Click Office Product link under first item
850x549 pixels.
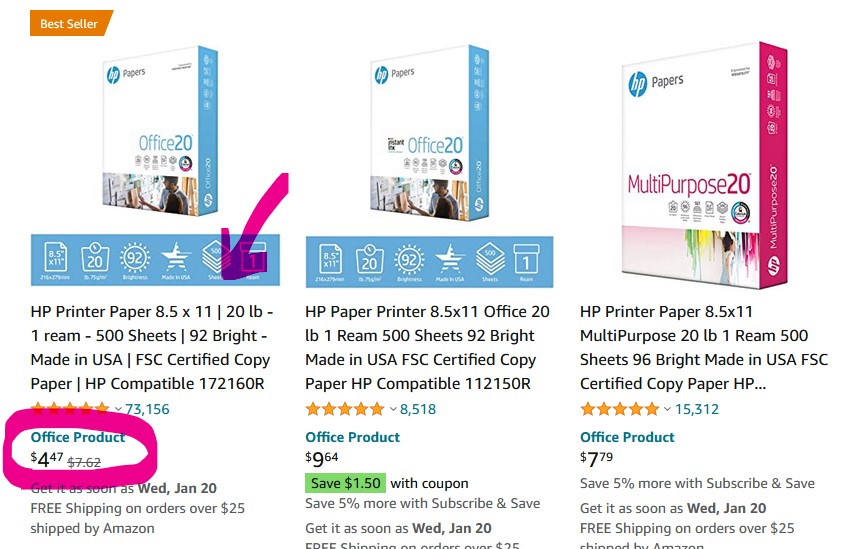[78, 437]
